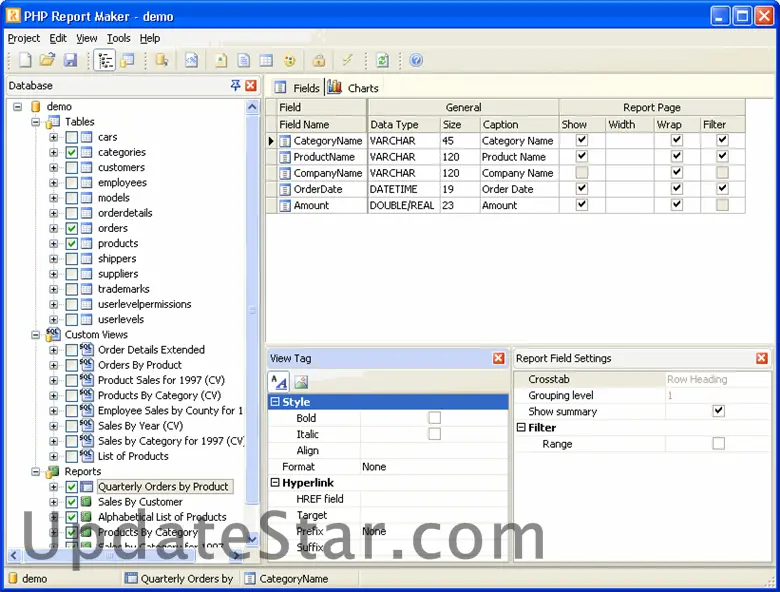Click the database table view toolbar icon
Image resolution: width=780 pixels, height=592 pixels.
[128, 60]
